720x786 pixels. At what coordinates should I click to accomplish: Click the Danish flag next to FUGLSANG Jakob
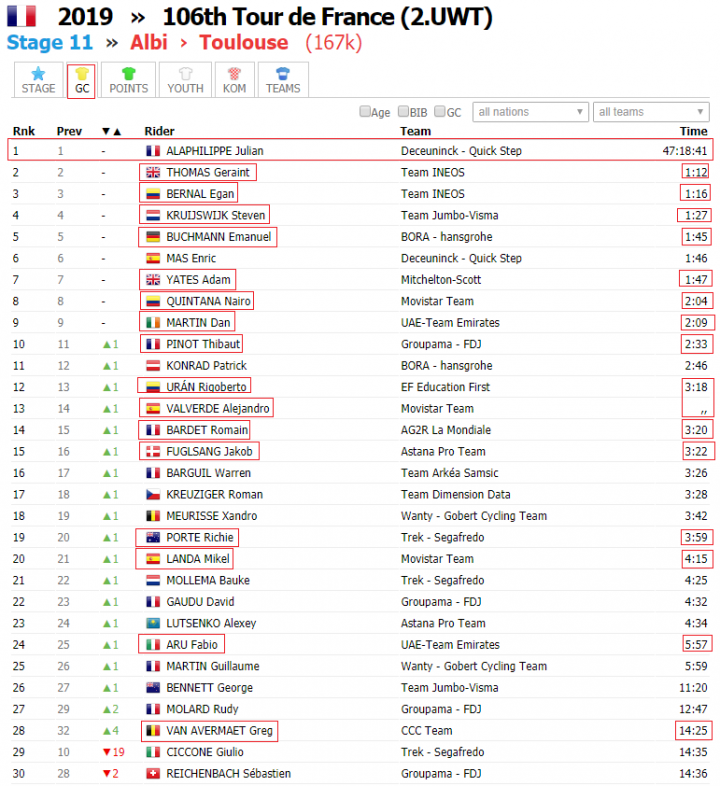tap(153, 452)
